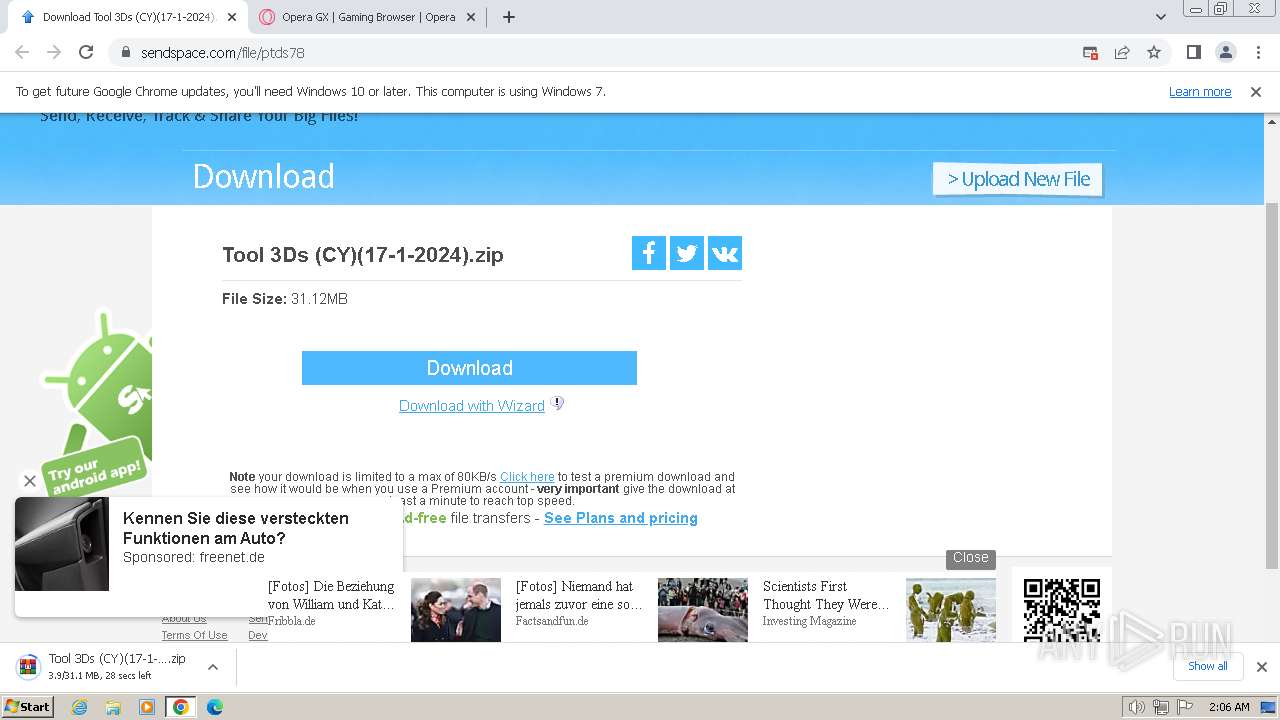The height and width of the screenshot is (720, 1280).
Task: Close the freenet.de sponsored popup ad
Action: point(30,481)
